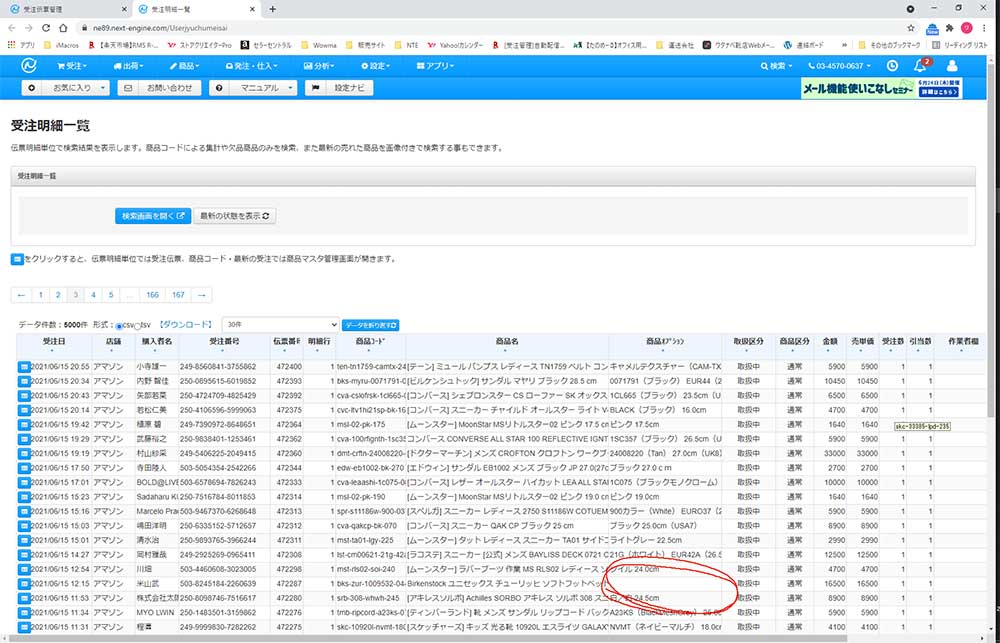Go to Chrome home page button
Viewport: 1000px width, 643px height.
coord(63,28)
